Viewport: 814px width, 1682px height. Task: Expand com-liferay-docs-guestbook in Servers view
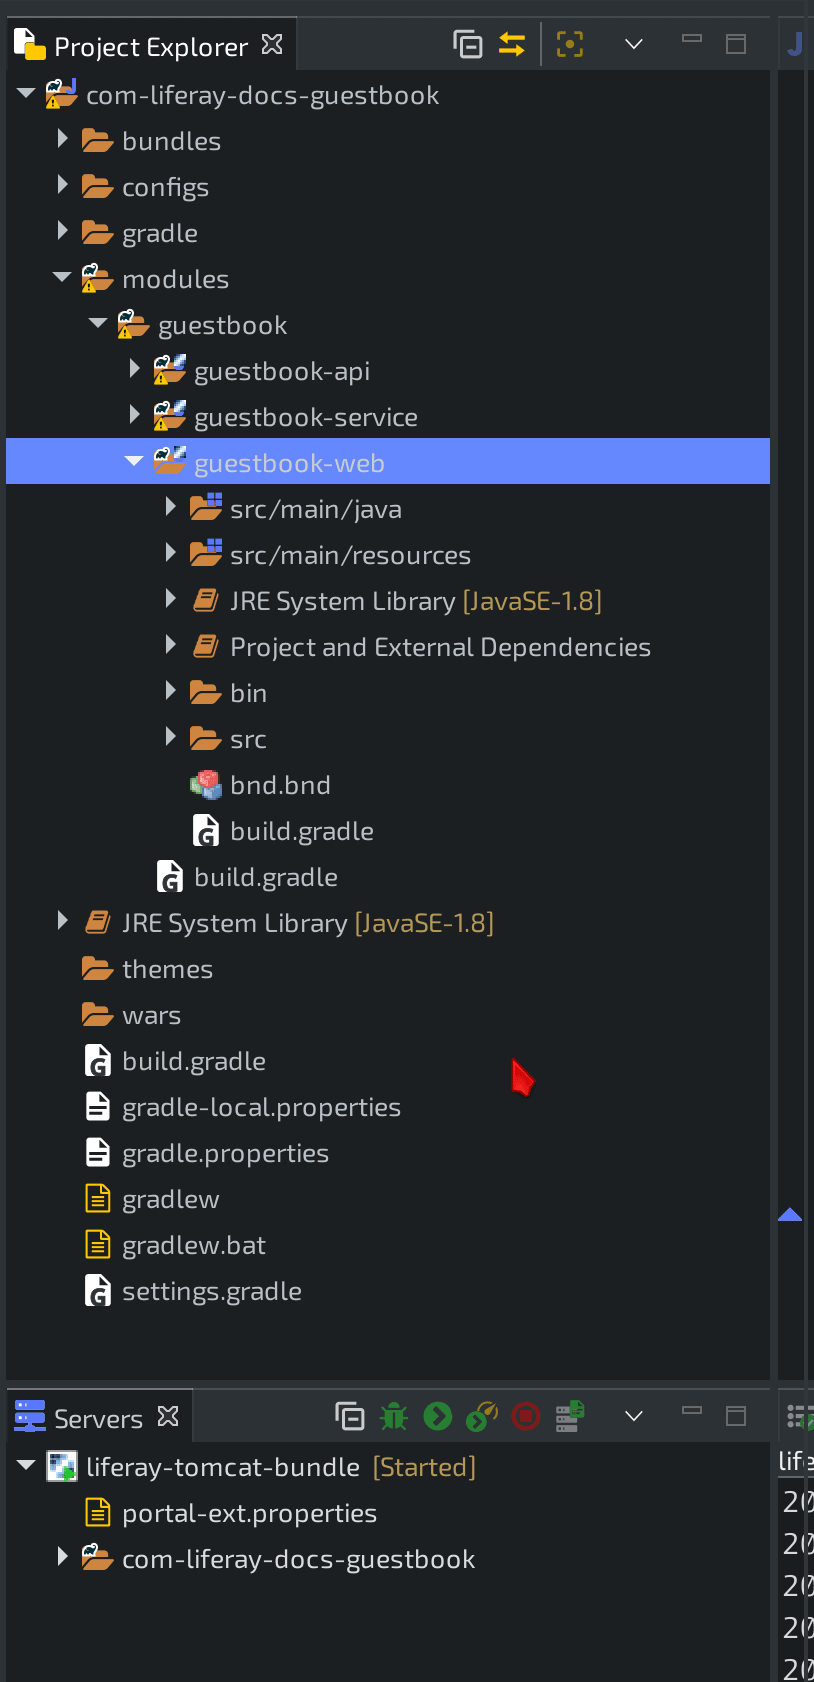(x=62, y=1556)
